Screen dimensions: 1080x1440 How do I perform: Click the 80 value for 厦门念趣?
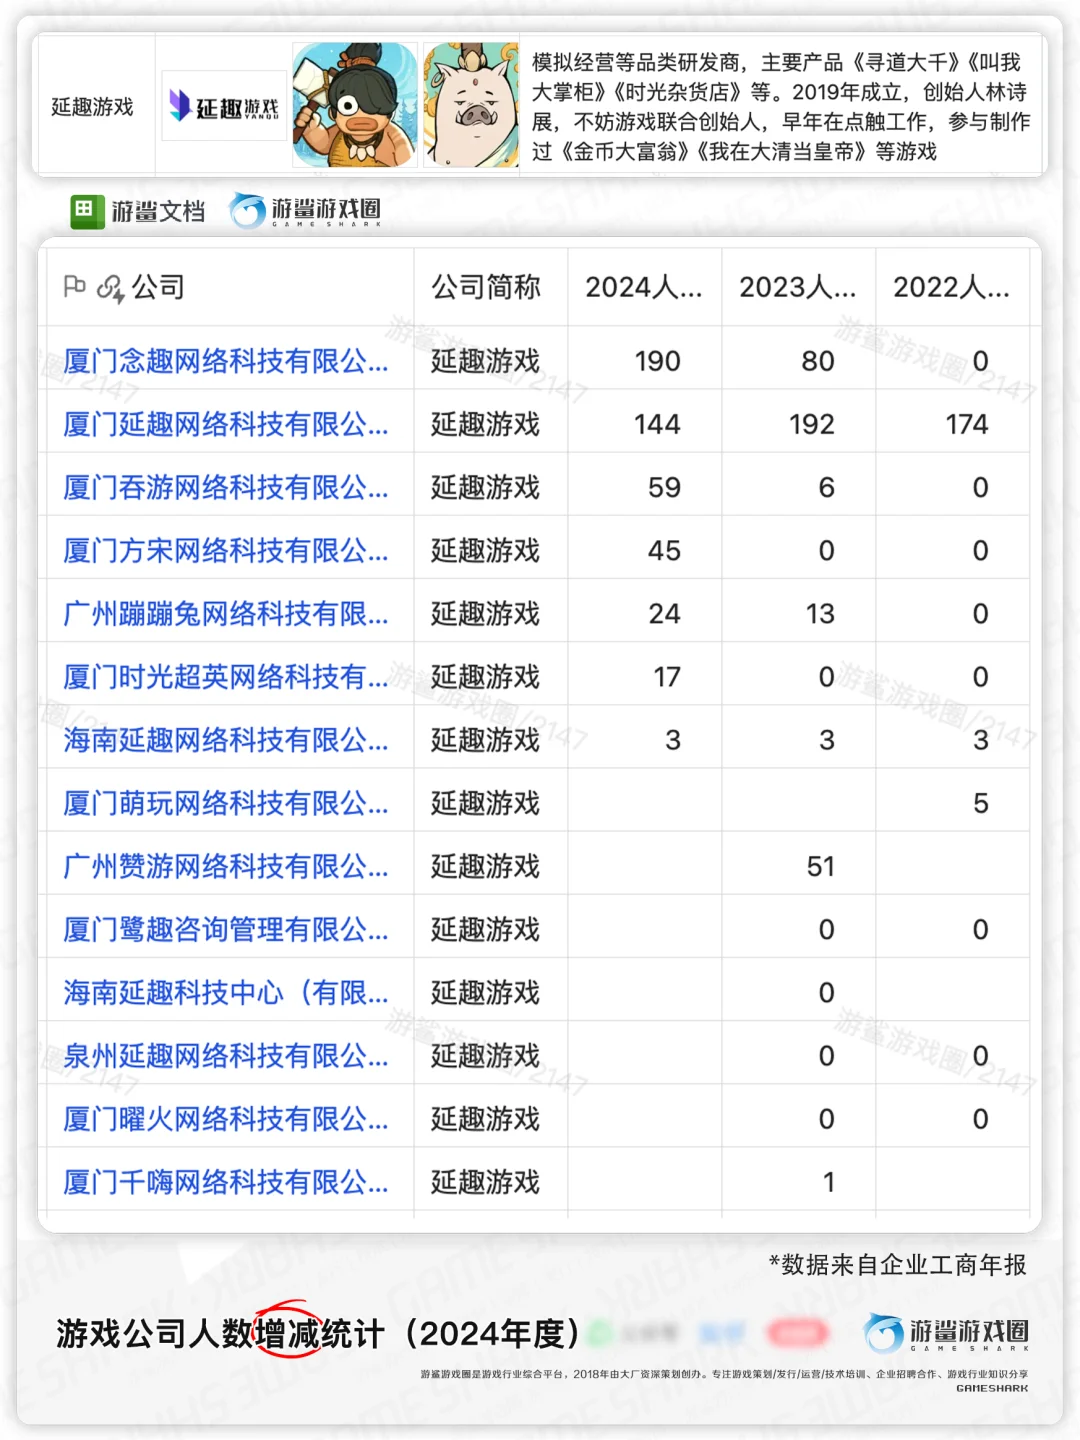point(818,361)
